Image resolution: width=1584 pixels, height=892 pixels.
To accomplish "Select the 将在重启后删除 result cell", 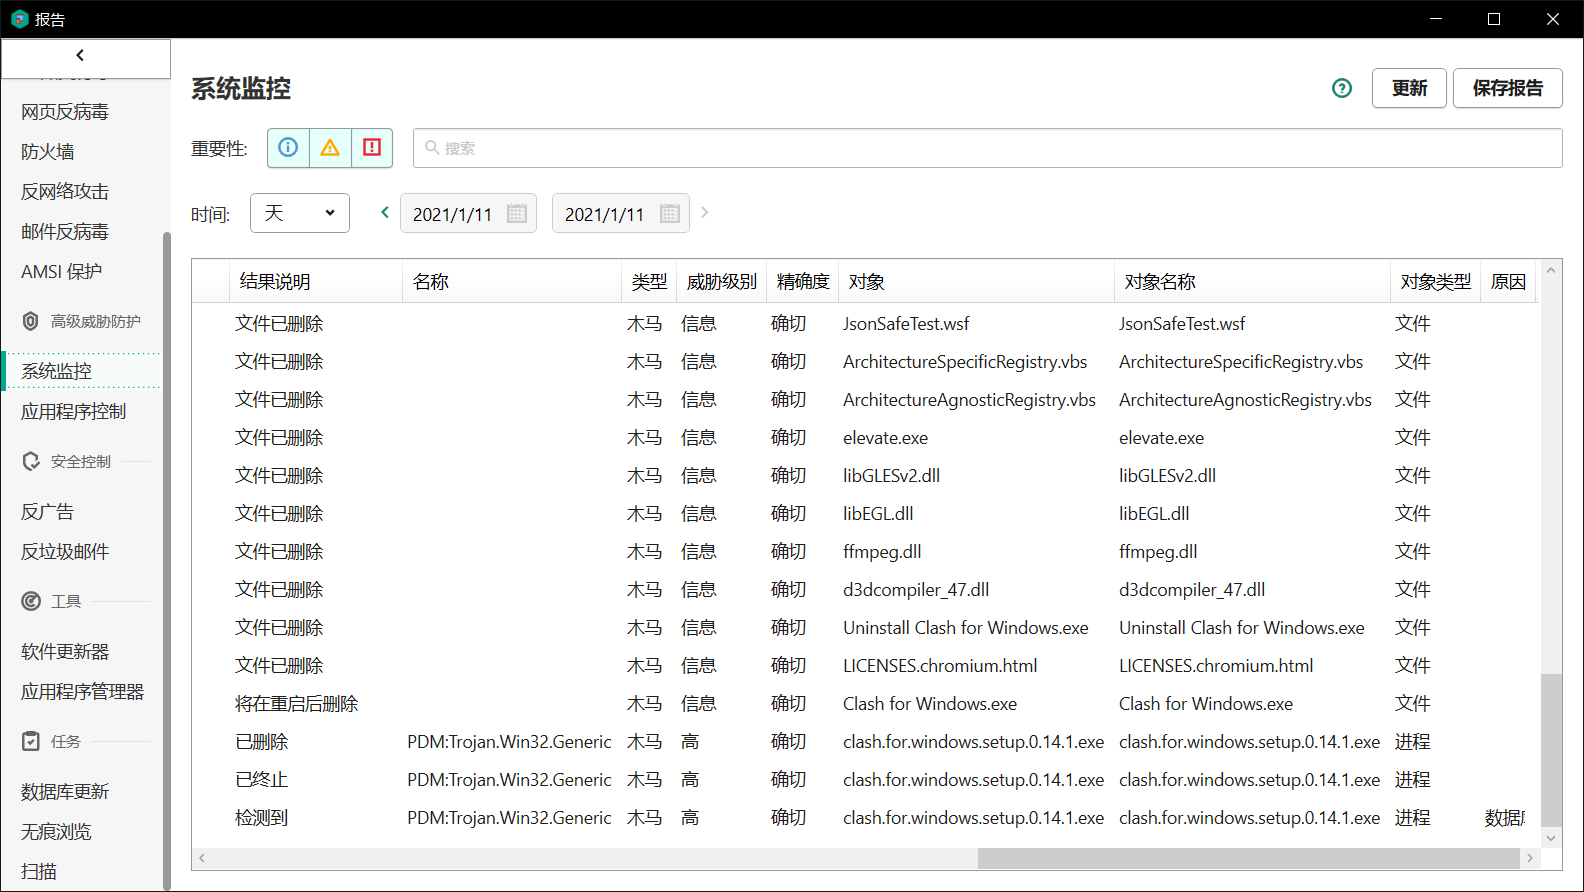I will (x=296, y=704).
